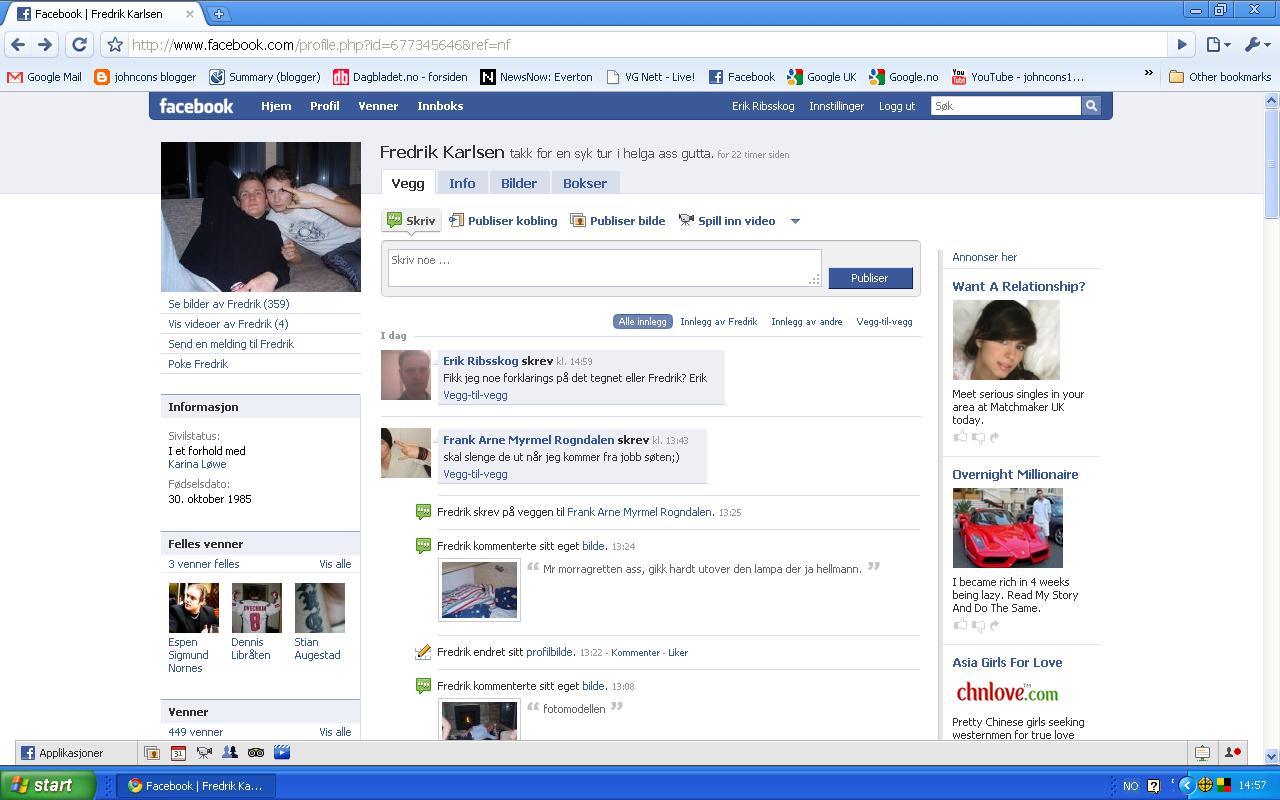Select the Skriv publisher option

click(411, 221)
